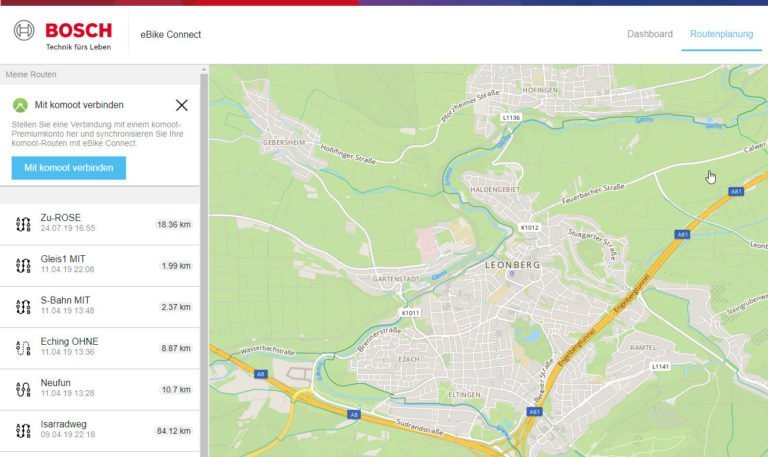Click the Wasserbachstraße map label
Image resolution: width=768 pixels, height=457 pixels.
[267, 350]
